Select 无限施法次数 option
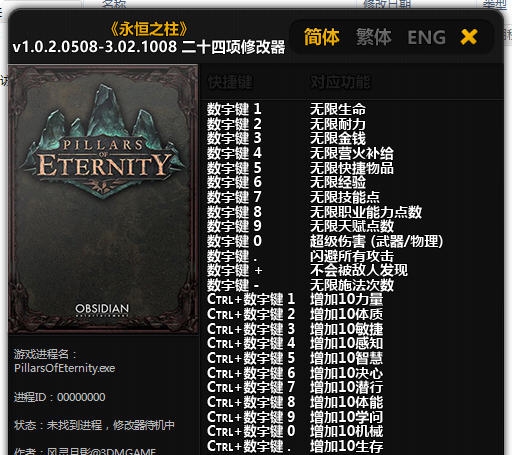 coord(352,285)
